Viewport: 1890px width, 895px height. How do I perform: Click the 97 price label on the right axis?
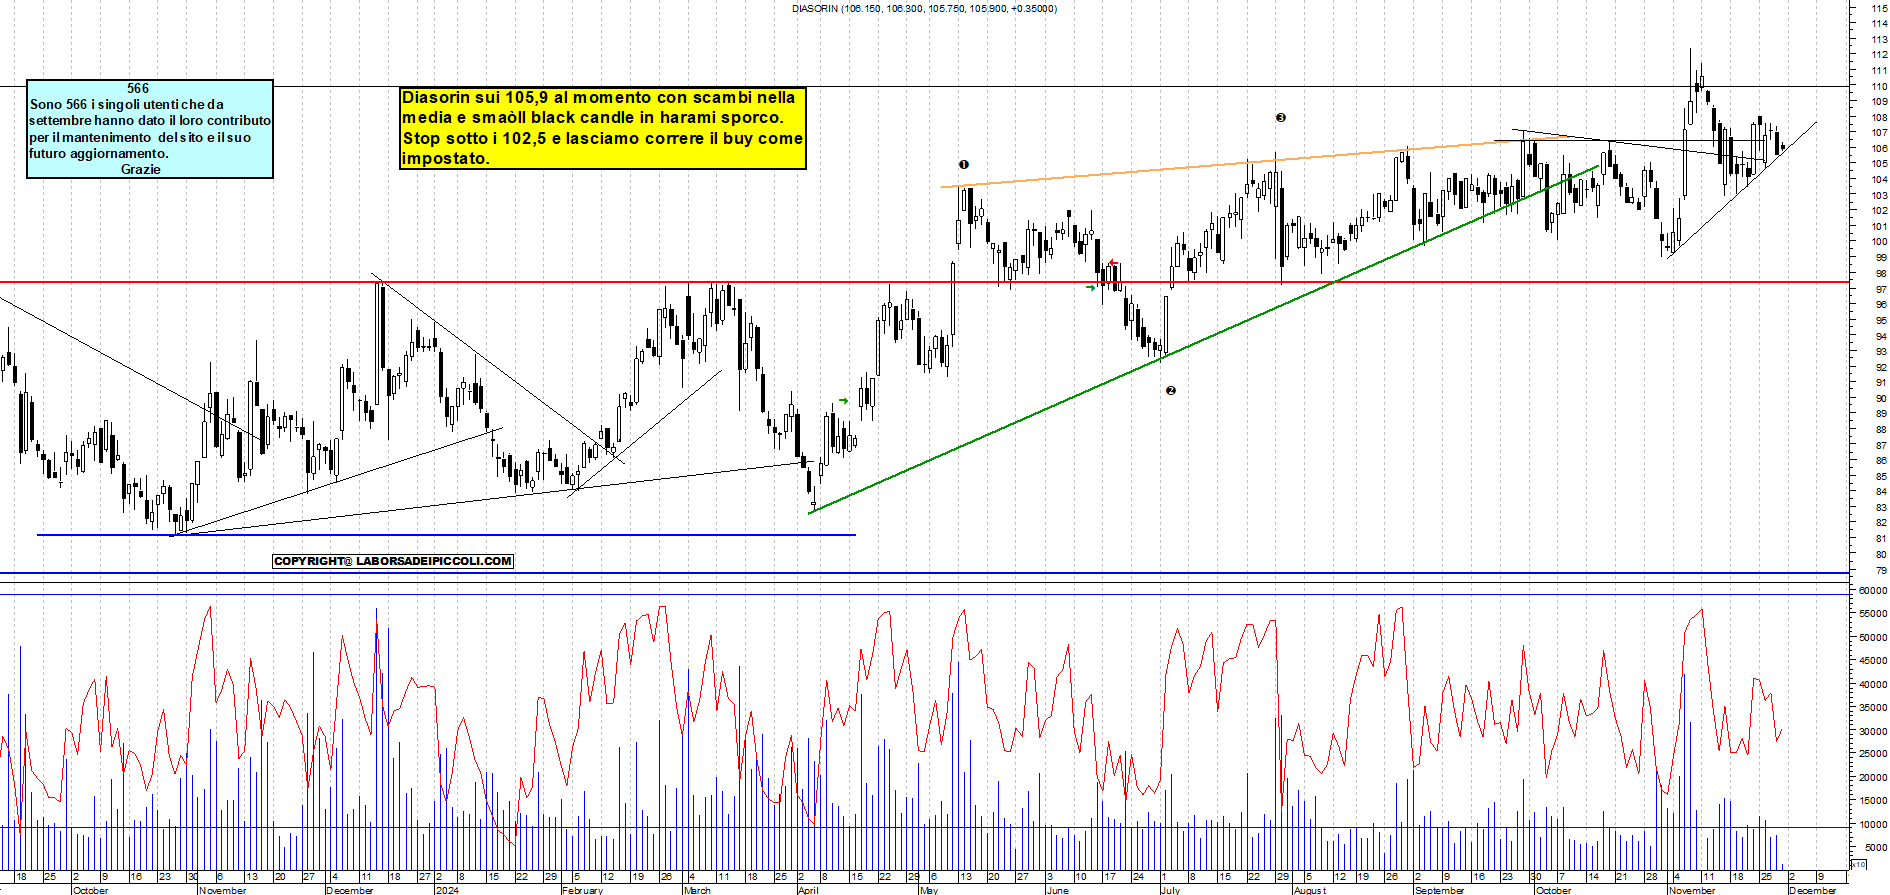pyautogui.click(x=1882, y=289)
